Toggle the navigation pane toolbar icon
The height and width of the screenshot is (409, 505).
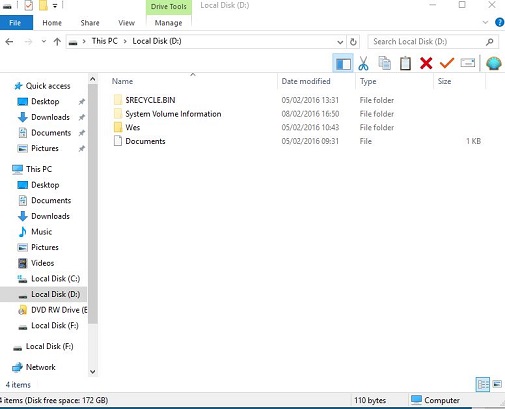click(x=343, y=63)
